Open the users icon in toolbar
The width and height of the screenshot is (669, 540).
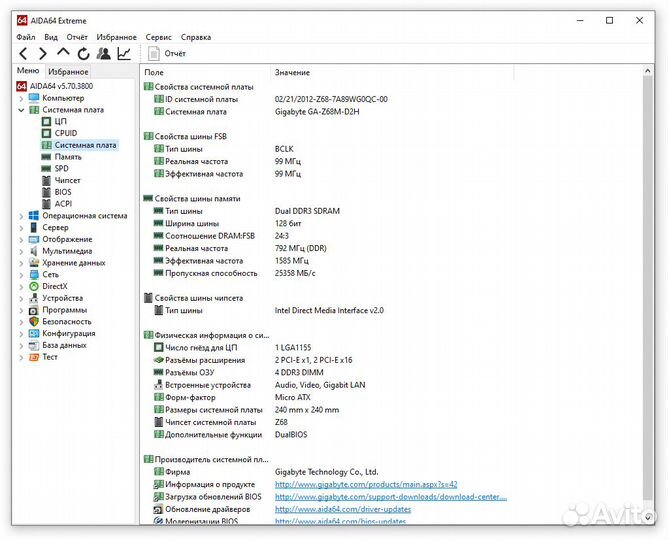coord(103,53)
